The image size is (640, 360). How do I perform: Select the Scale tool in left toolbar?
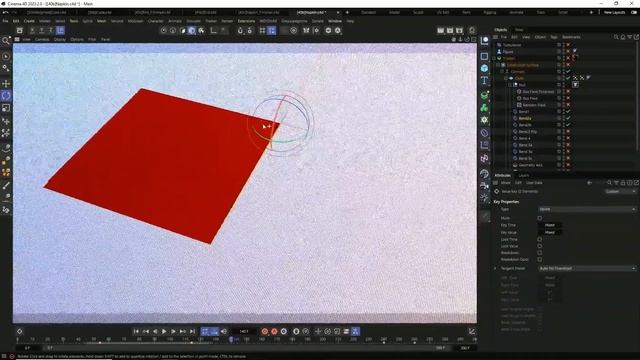[x=6, y=108]
